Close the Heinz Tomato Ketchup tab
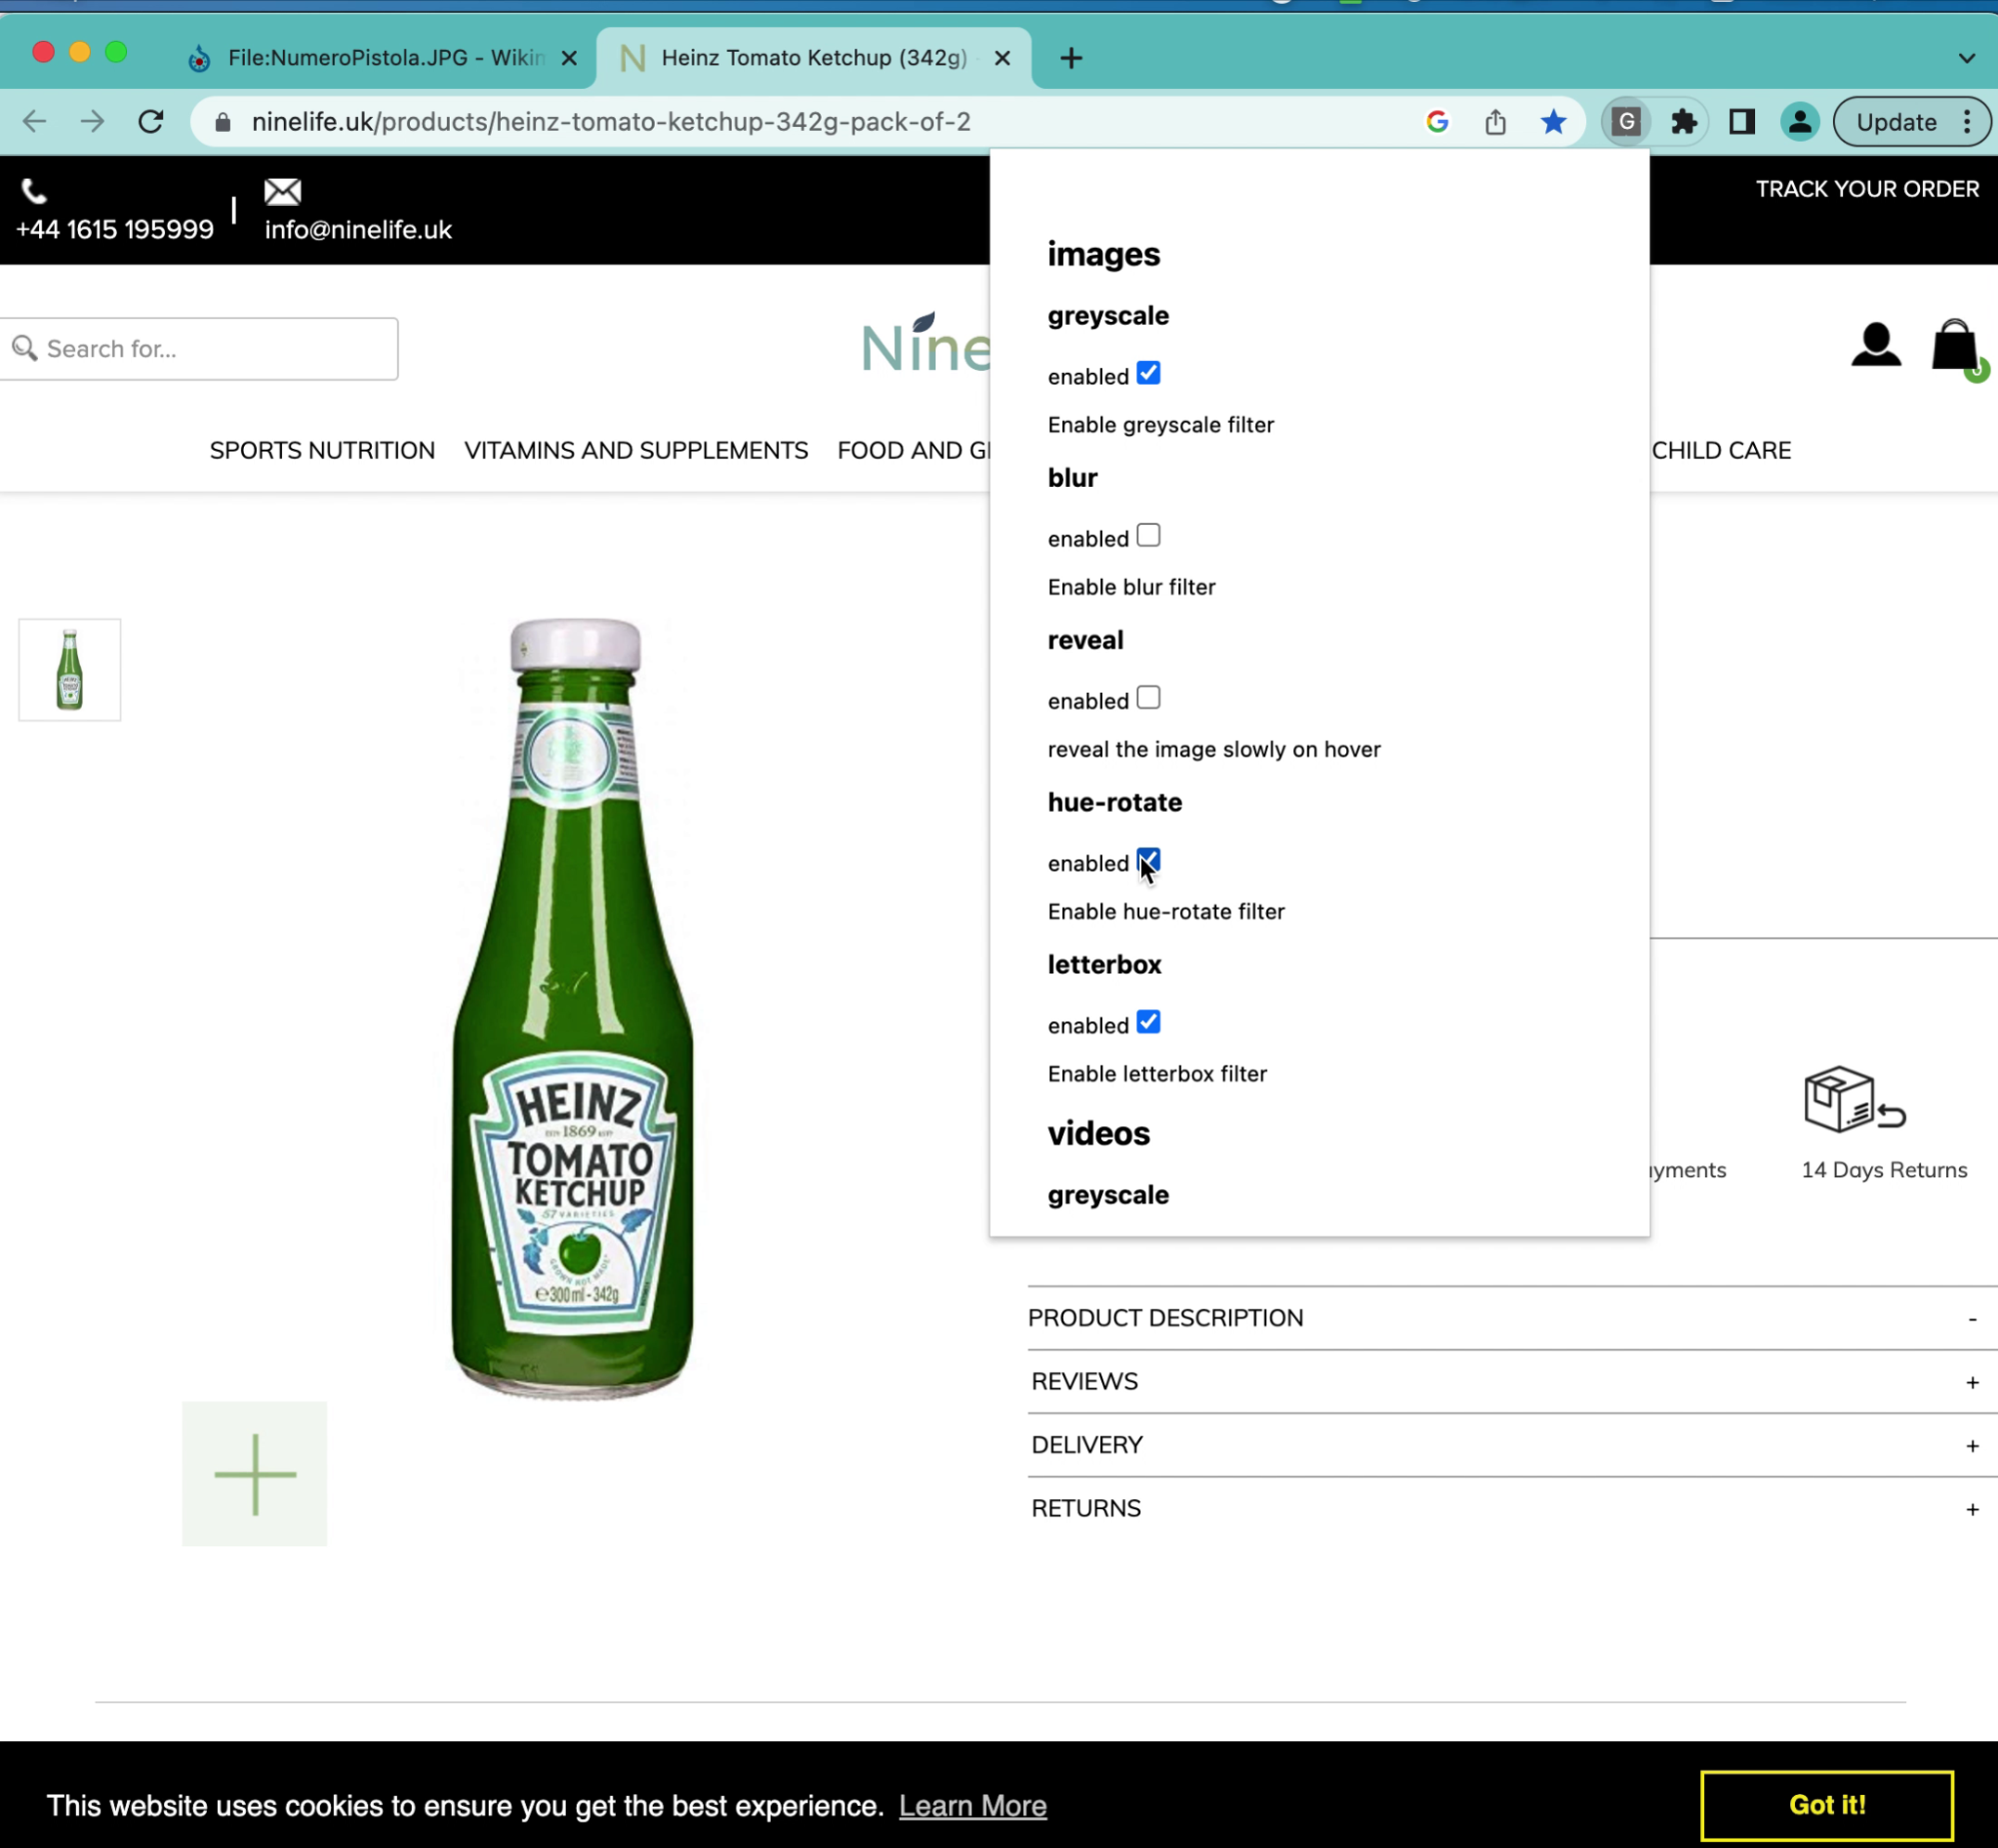 (1002, 58)
